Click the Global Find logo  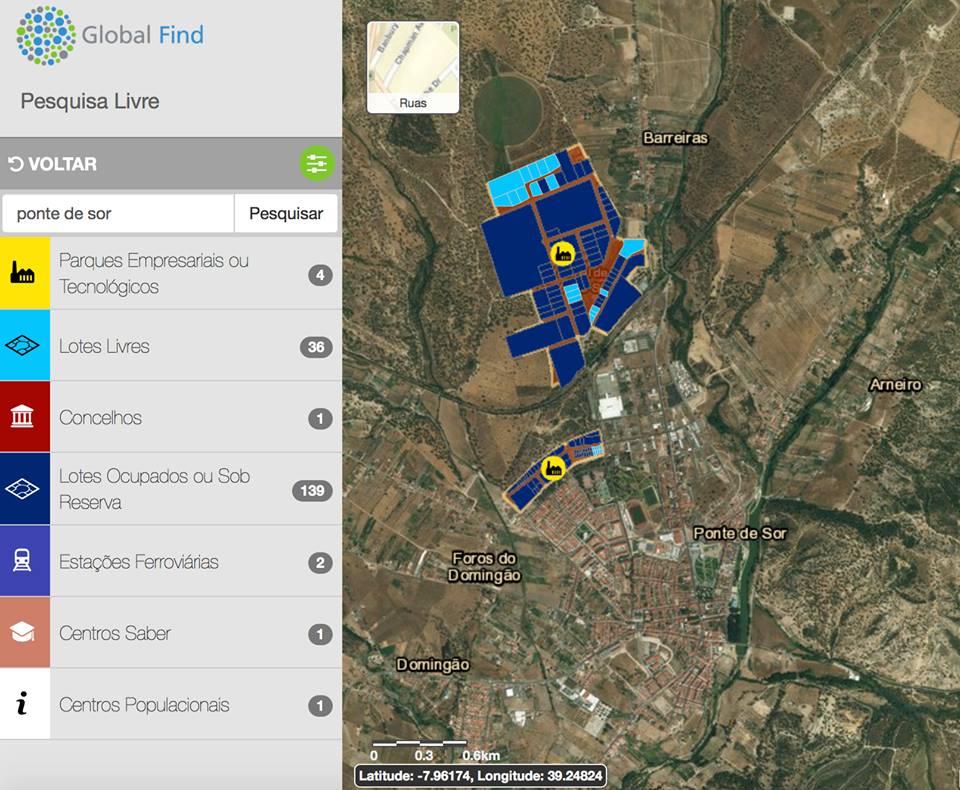[x=110, y=36]
